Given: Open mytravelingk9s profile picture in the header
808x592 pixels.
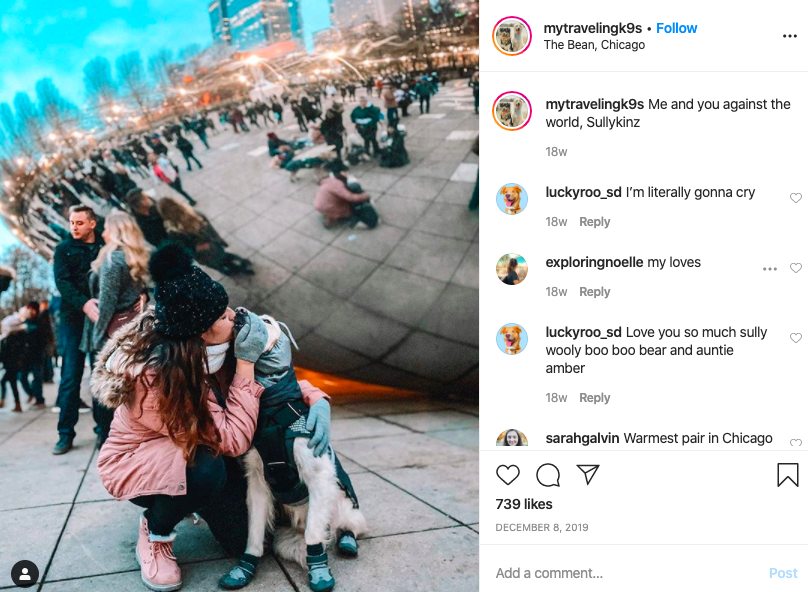Looking at the screenshot, I should click(x=512, y=36).
